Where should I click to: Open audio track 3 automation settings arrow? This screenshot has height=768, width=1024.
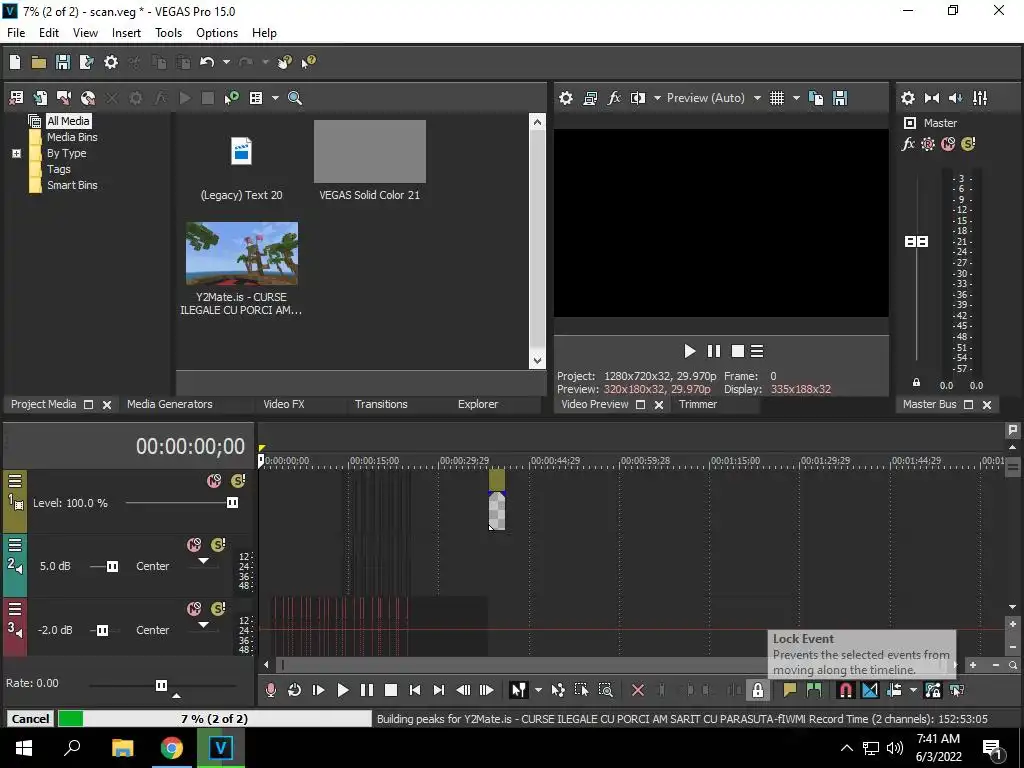pos(204,625)
